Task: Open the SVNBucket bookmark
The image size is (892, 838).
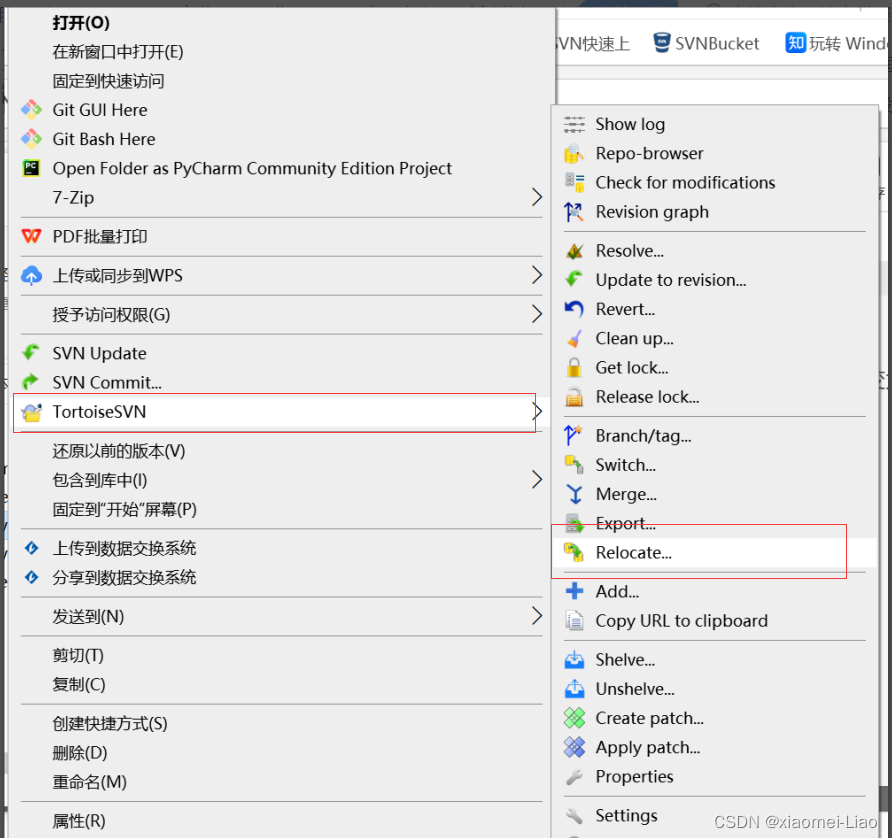Action: click(x=705, y=43)
